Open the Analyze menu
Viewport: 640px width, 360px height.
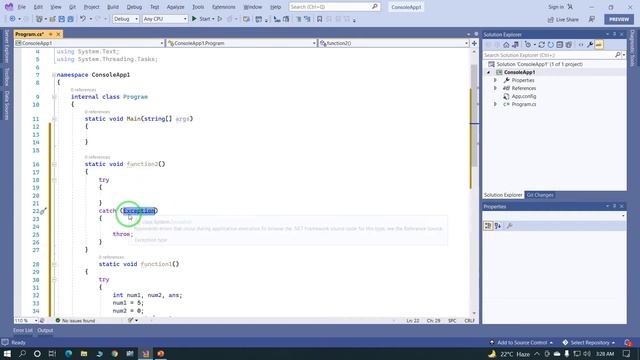point(175,7)
